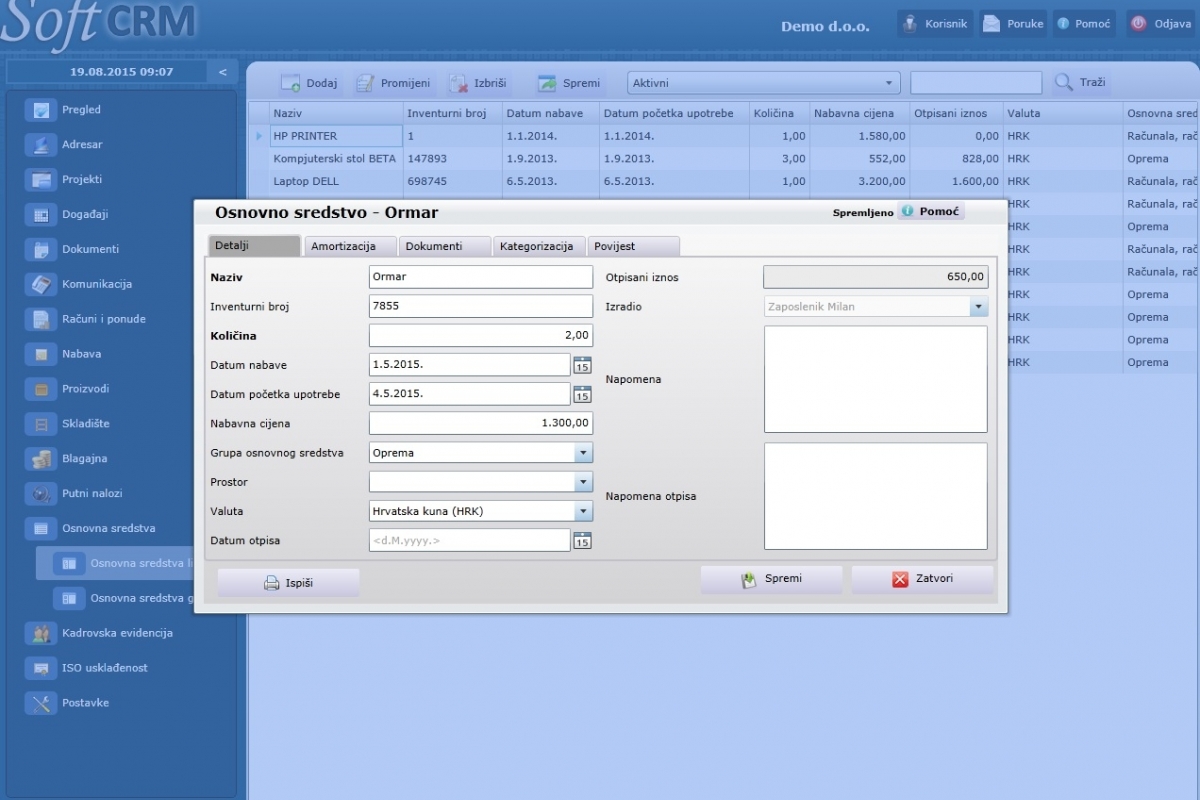Screen dimensions: 1200x800
Task: Sort by the Količina column header
Action: coord(779,113)
